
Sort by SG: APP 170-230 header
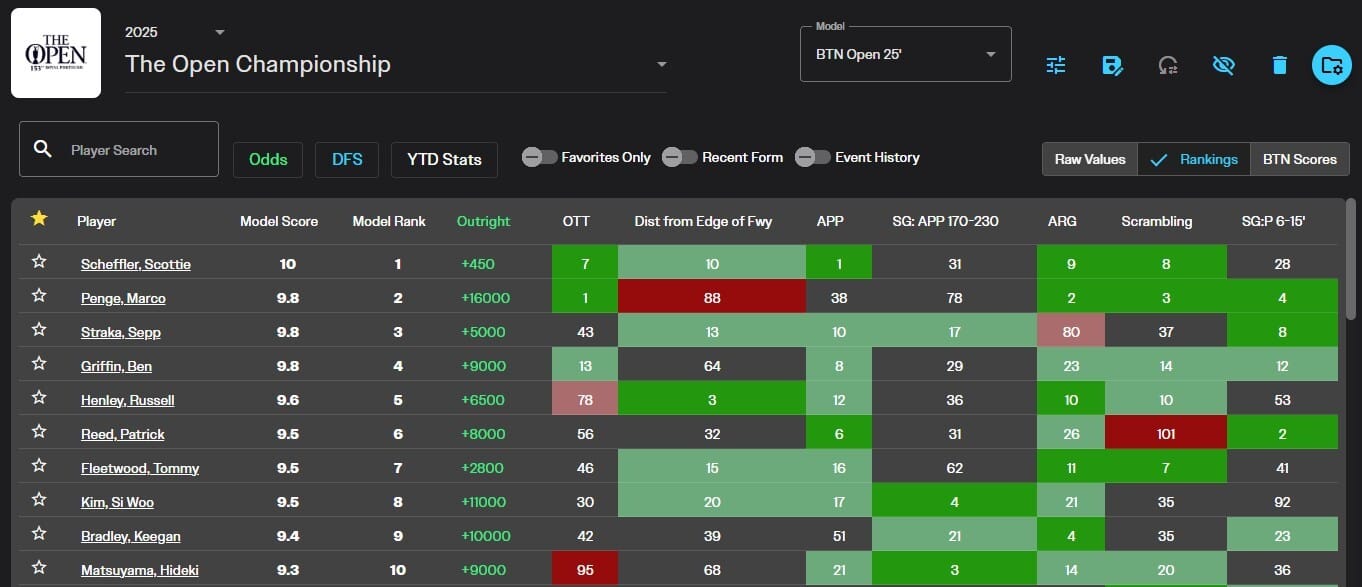click(945, 221)
